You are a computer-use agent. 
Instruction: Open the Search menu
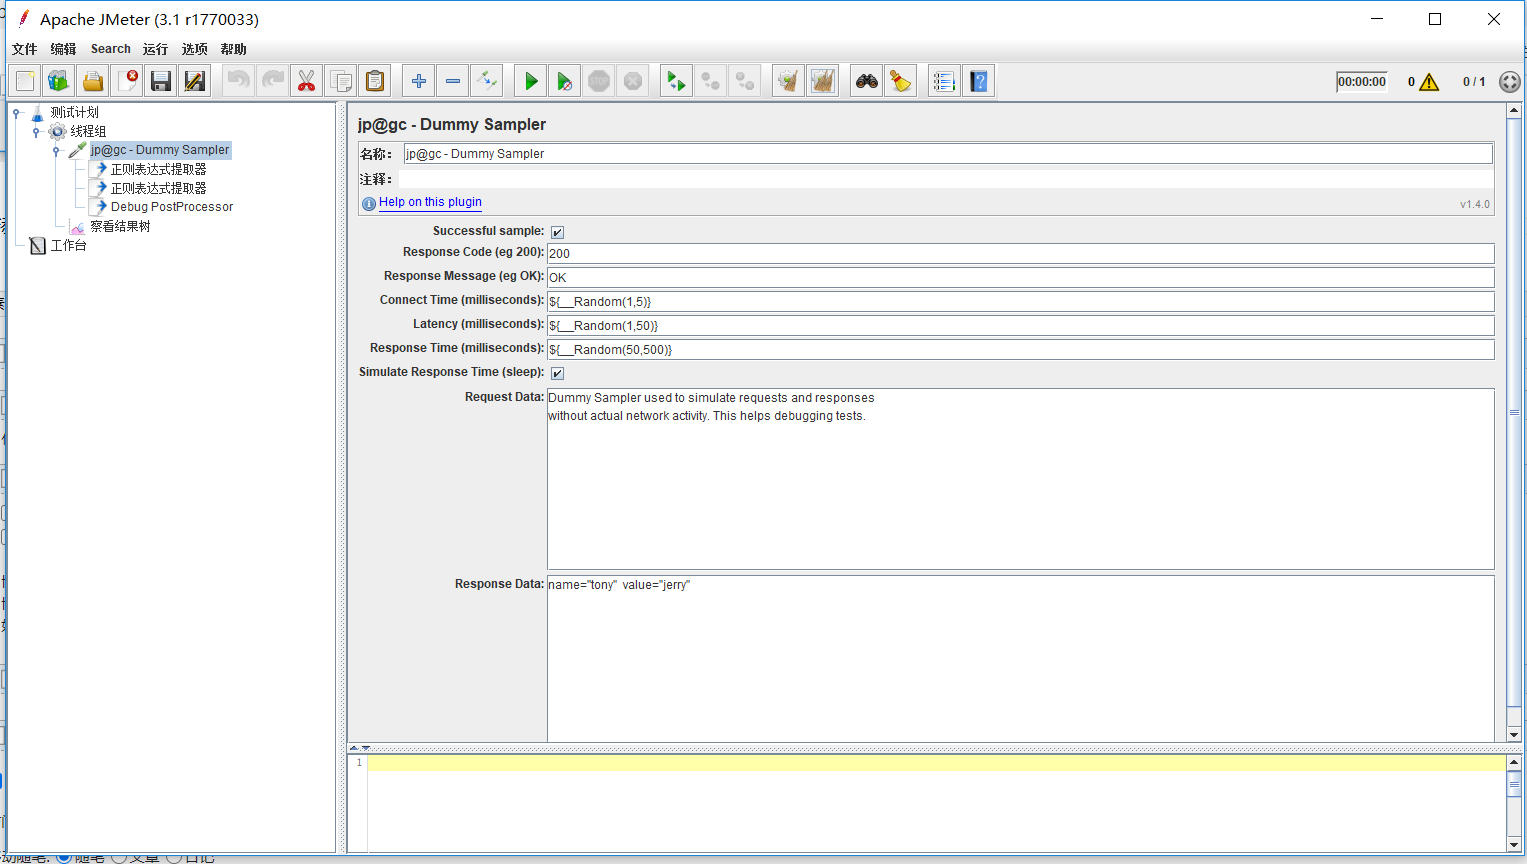[x=111, y=49]
